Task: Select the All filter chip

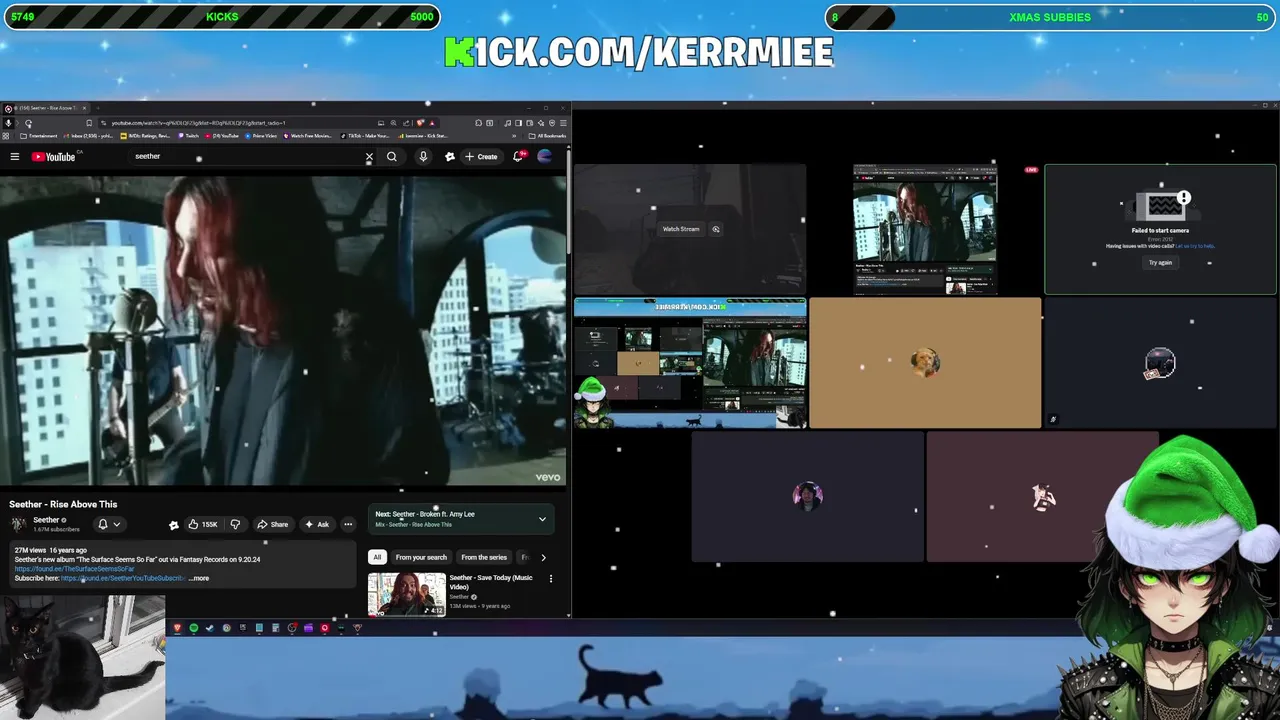Action: tap(377, 557)
